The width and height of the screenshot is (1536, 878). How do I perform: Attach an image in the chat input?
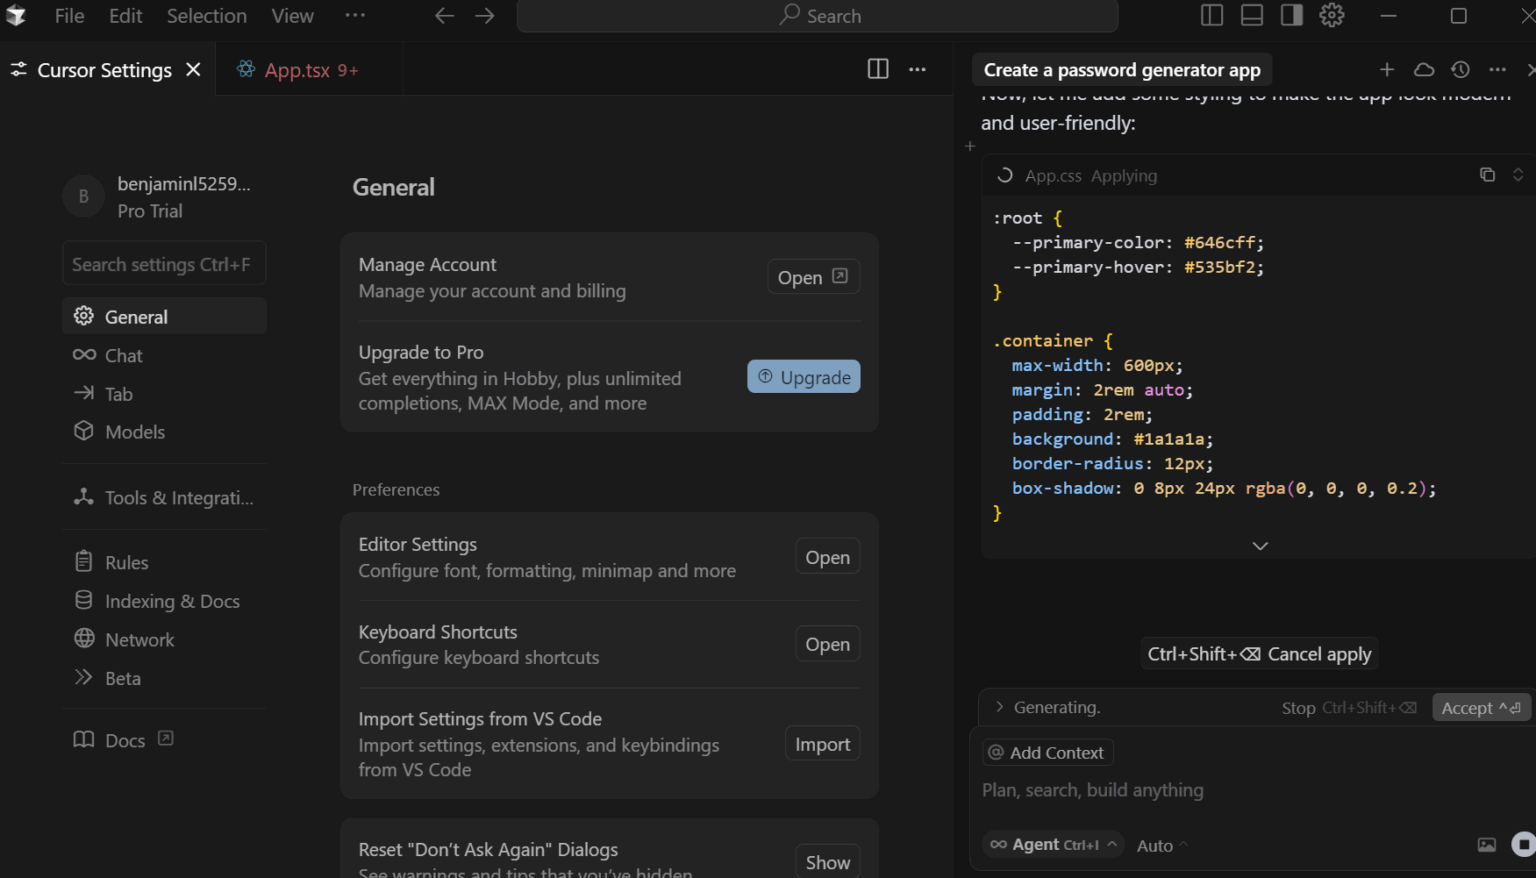[x=1486, y=845]
